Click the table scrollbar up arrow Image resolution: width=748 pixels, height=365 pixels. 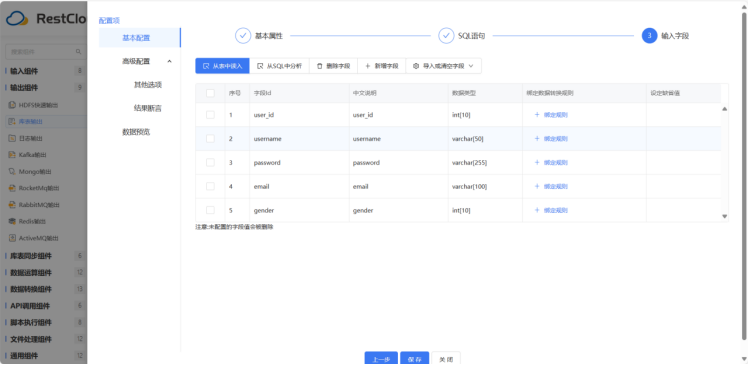coord(725,109)
